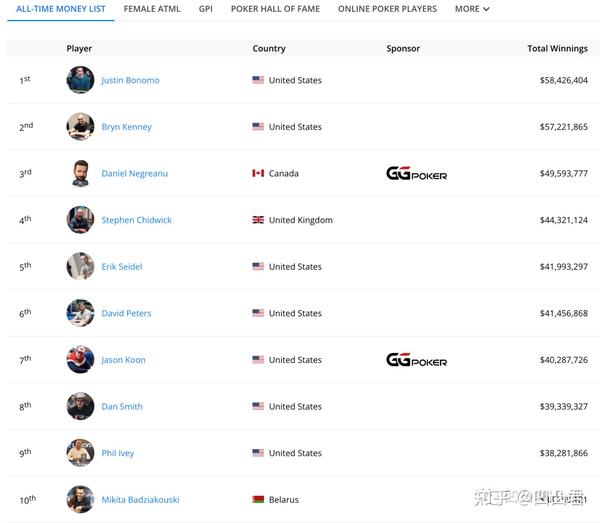
Task: Click GGPoker sponsor logo in Jason Koon's row
Action: pyautogui.click(x=416, y=360)
